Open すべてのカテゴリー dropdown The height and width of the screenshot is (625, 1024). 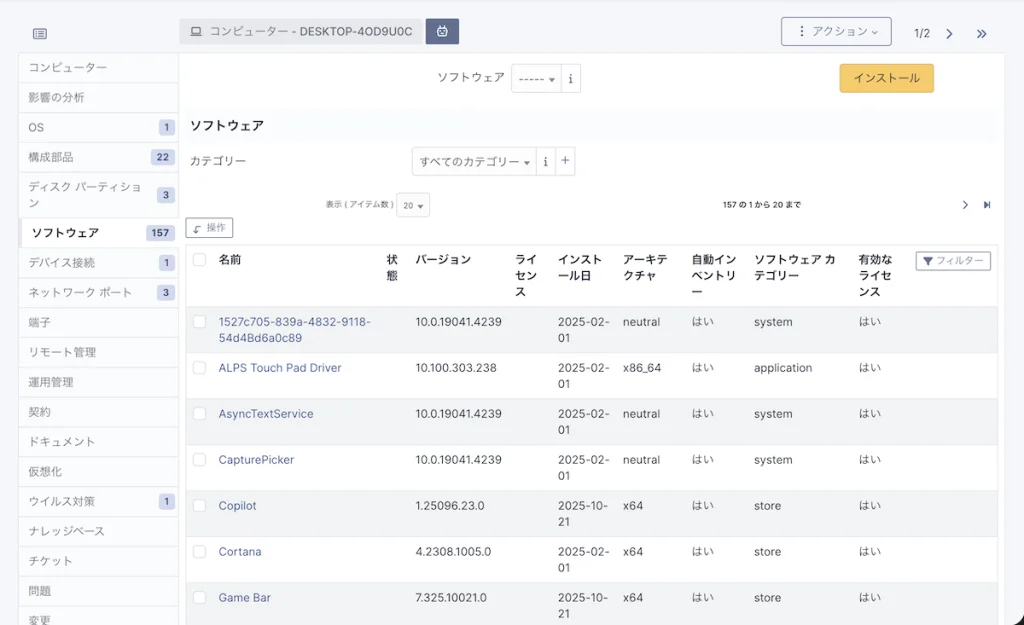474,161
